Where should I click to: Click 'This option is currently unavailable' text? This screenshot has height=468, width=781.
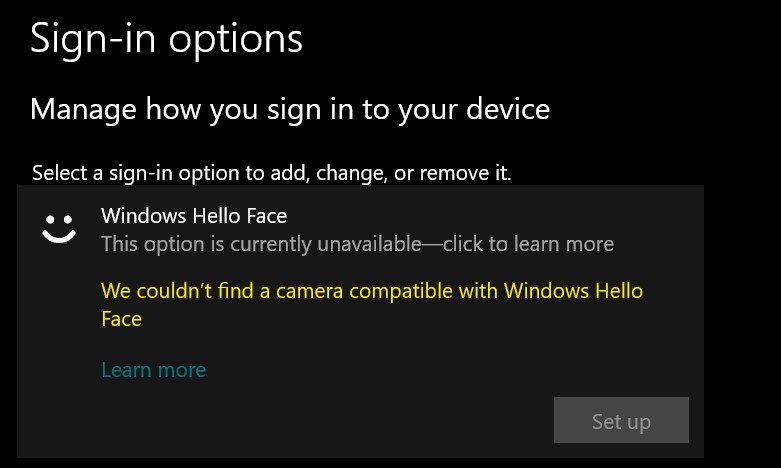pos(261,244)
